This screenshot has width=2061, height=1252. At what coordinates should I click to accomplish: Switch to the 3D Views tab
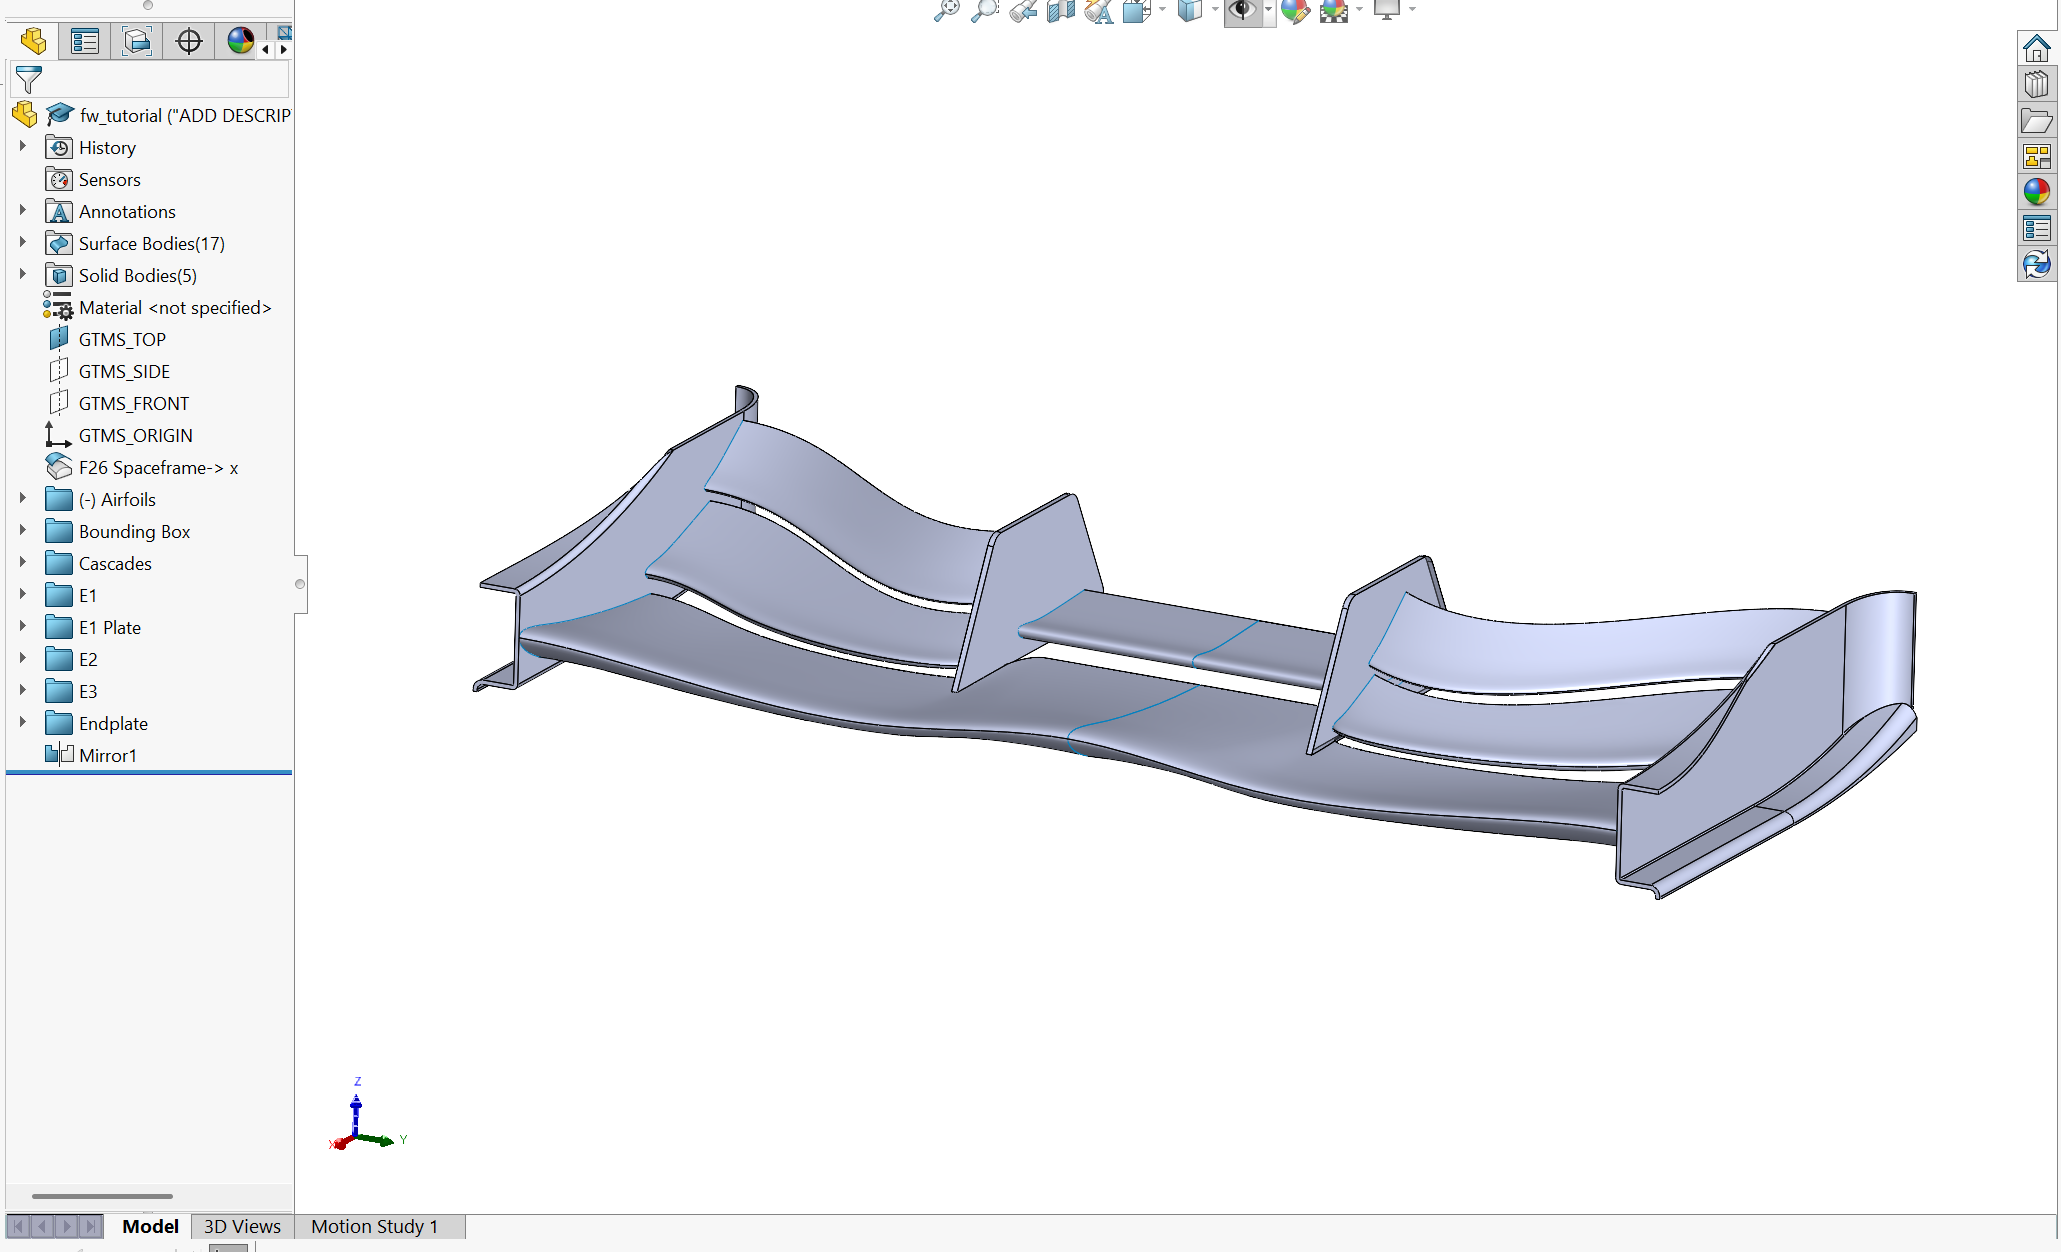point(242,1226)
